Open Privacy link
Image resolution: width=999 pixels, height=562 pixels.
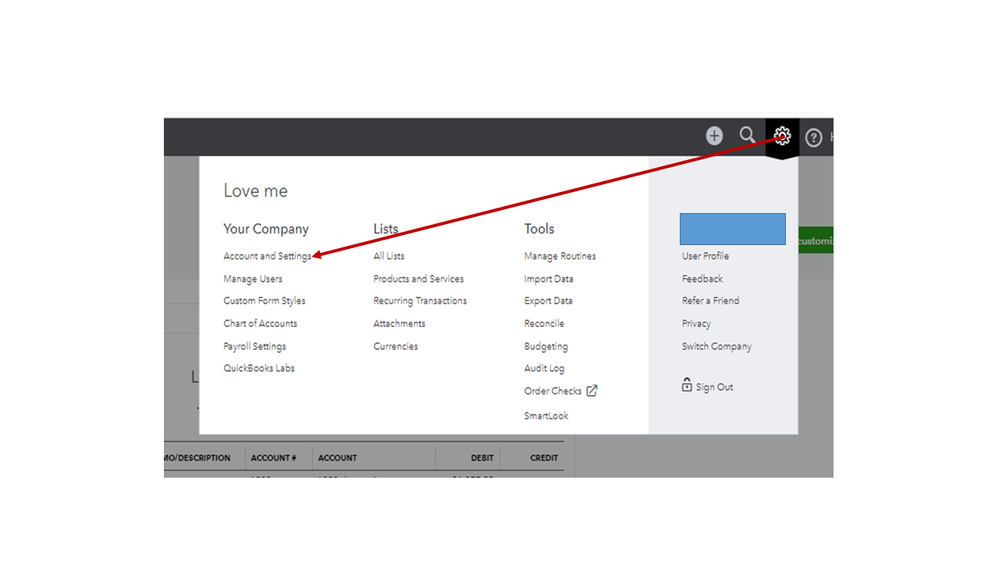(696, 324)
